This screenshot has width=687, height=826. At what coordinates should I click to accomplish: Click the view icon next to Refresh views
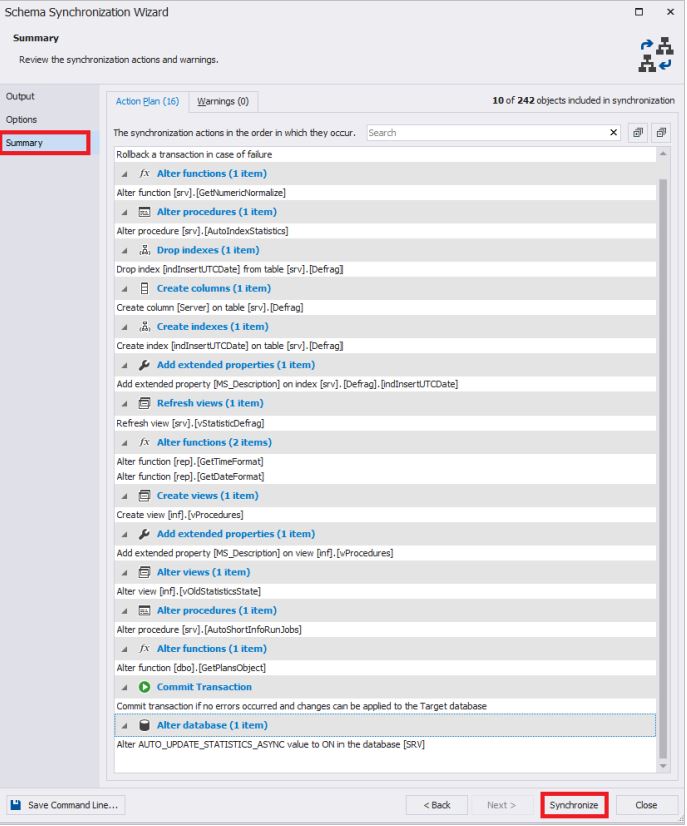click(144, 403)
